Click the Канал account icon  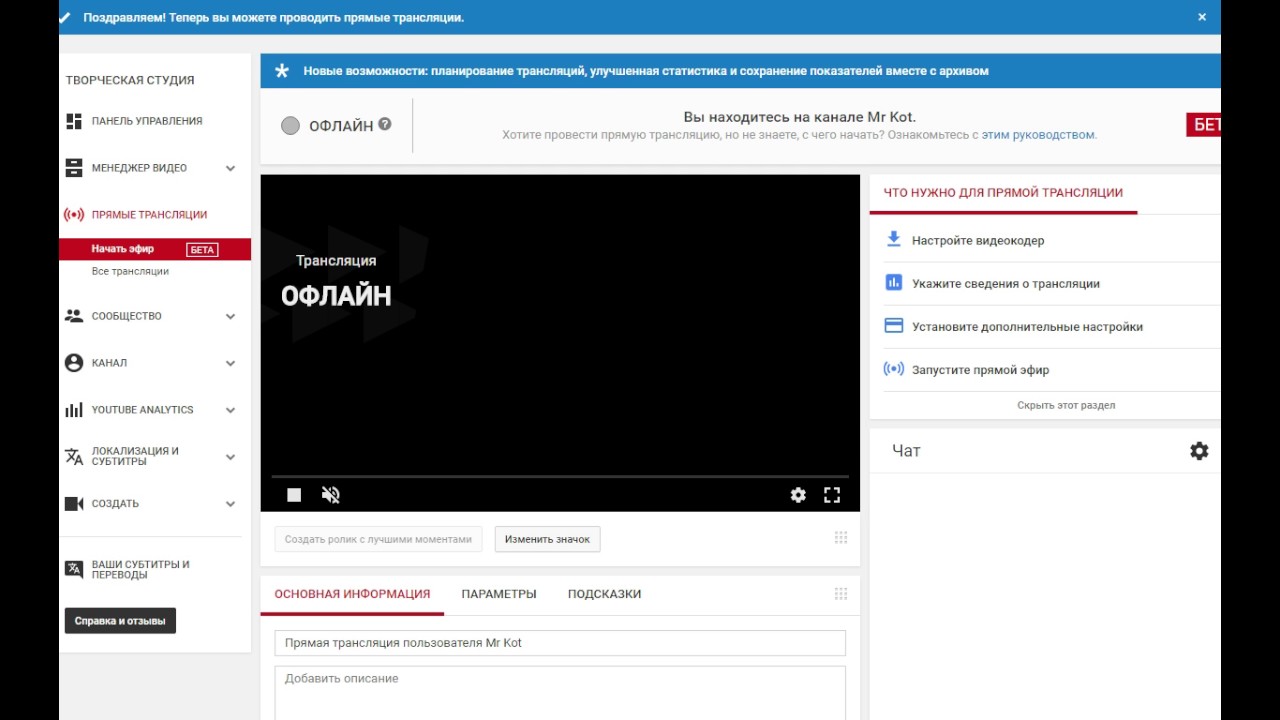point(74,363)
